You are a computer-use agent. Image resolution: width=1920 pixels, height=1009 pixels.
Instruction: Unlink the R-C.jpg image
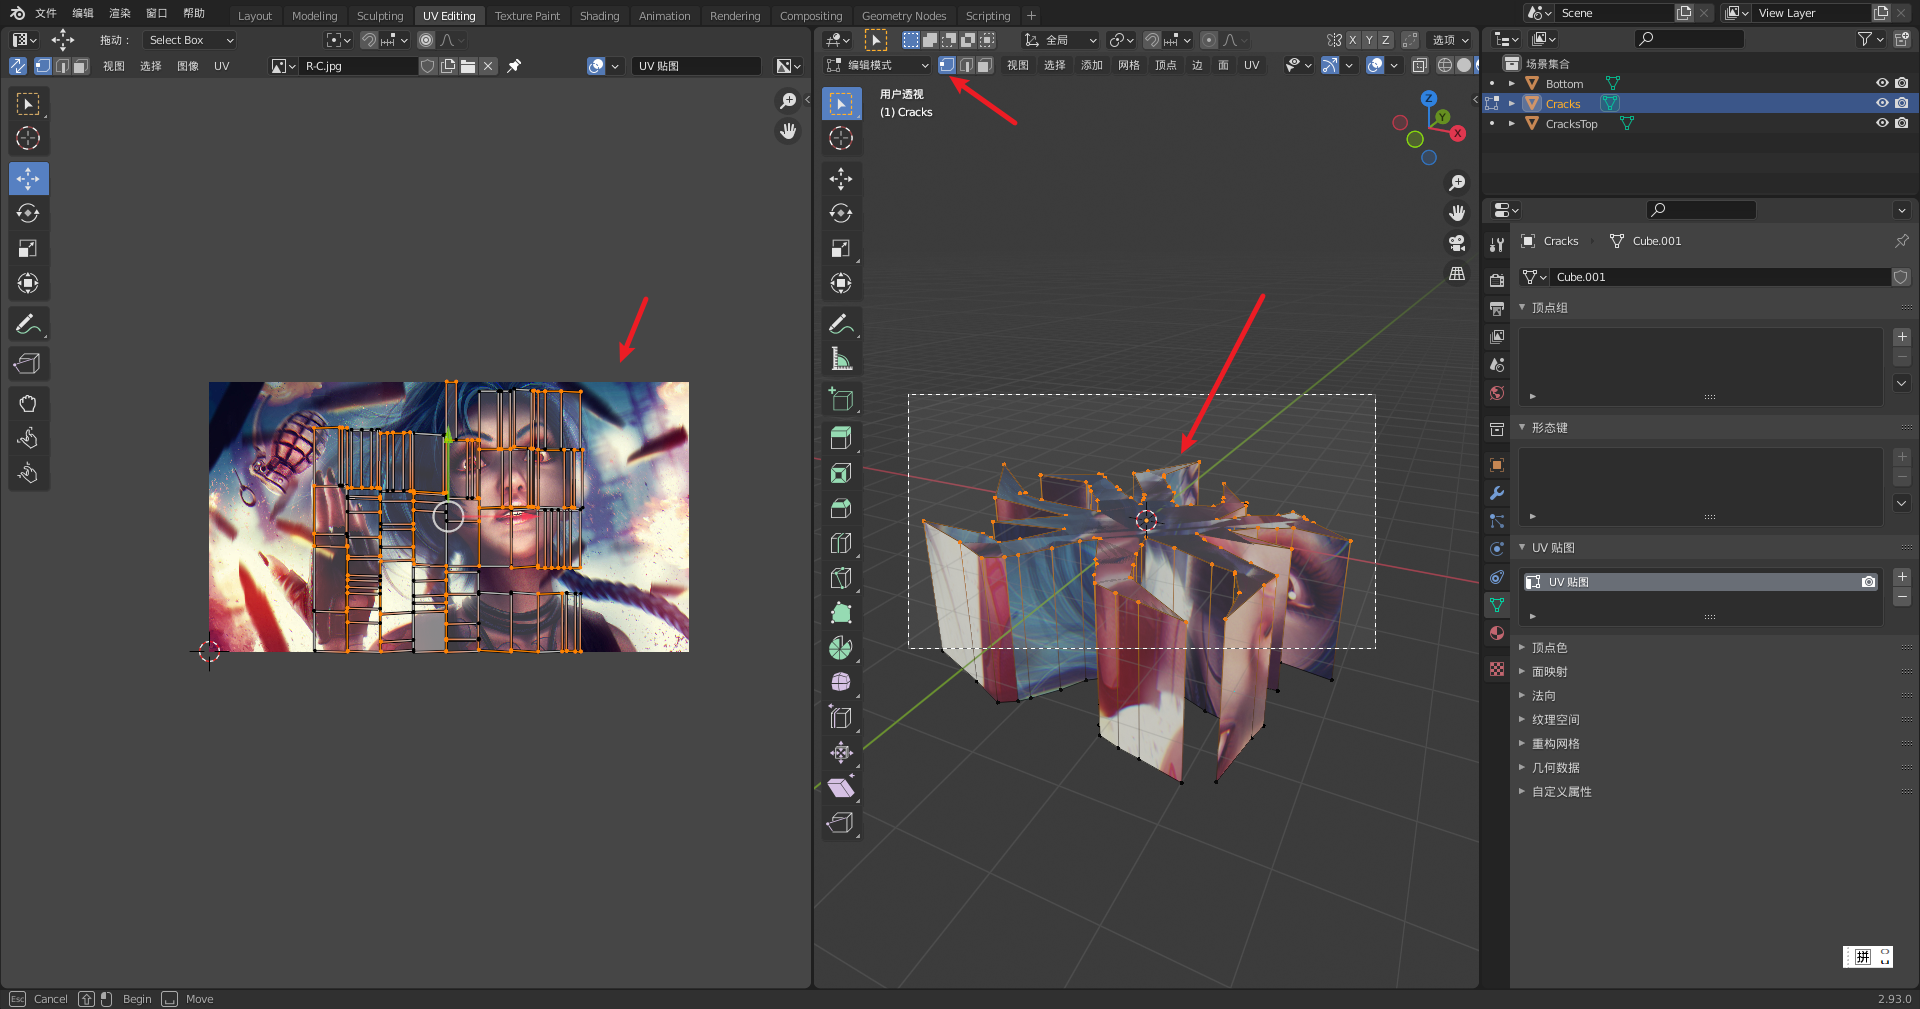pos(488,66)
